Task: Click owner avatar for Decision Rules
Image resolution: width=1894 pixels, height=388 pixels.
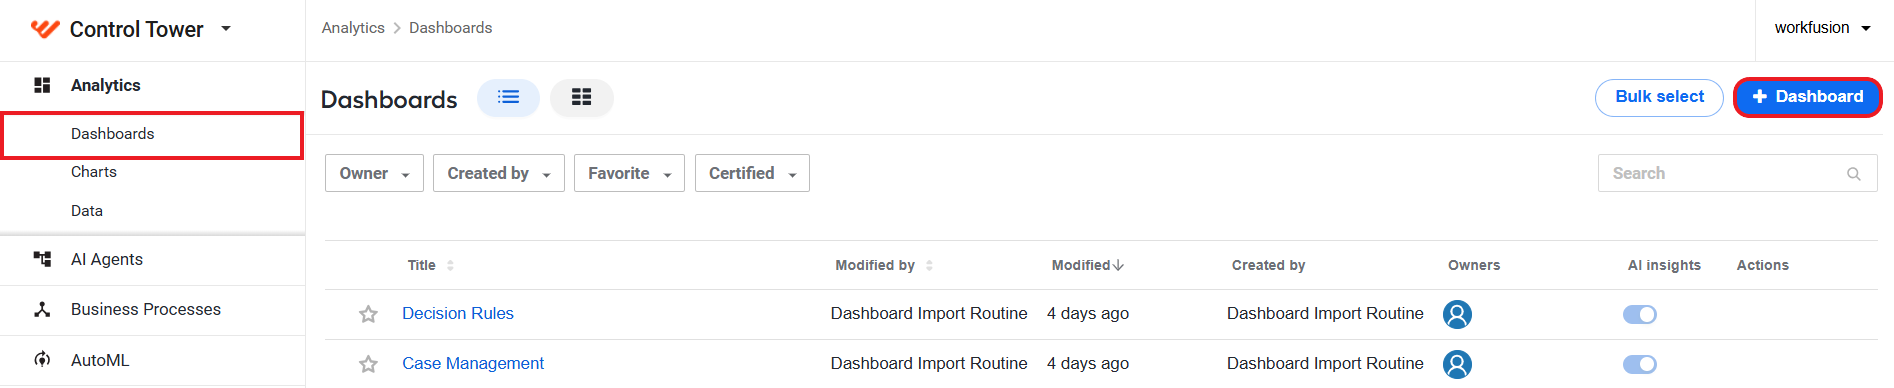Action: (x=1457, y=314)
